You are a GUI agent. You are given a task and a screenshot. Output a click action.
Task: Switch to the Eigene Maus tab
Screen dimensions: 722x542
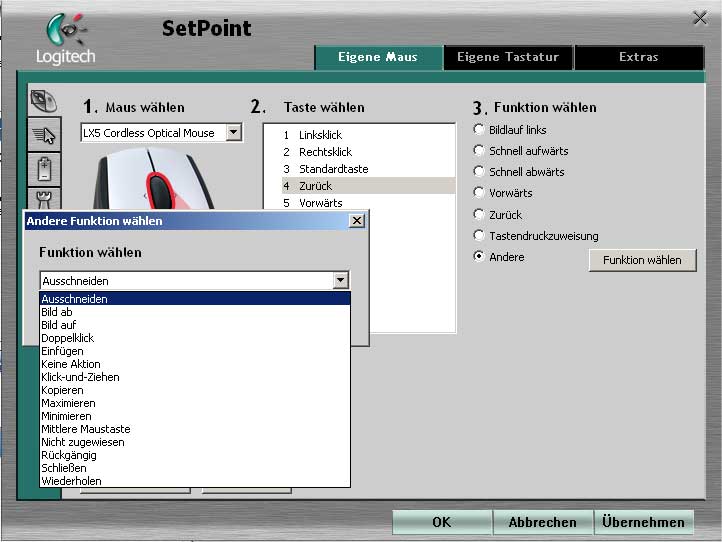point(378,57)
